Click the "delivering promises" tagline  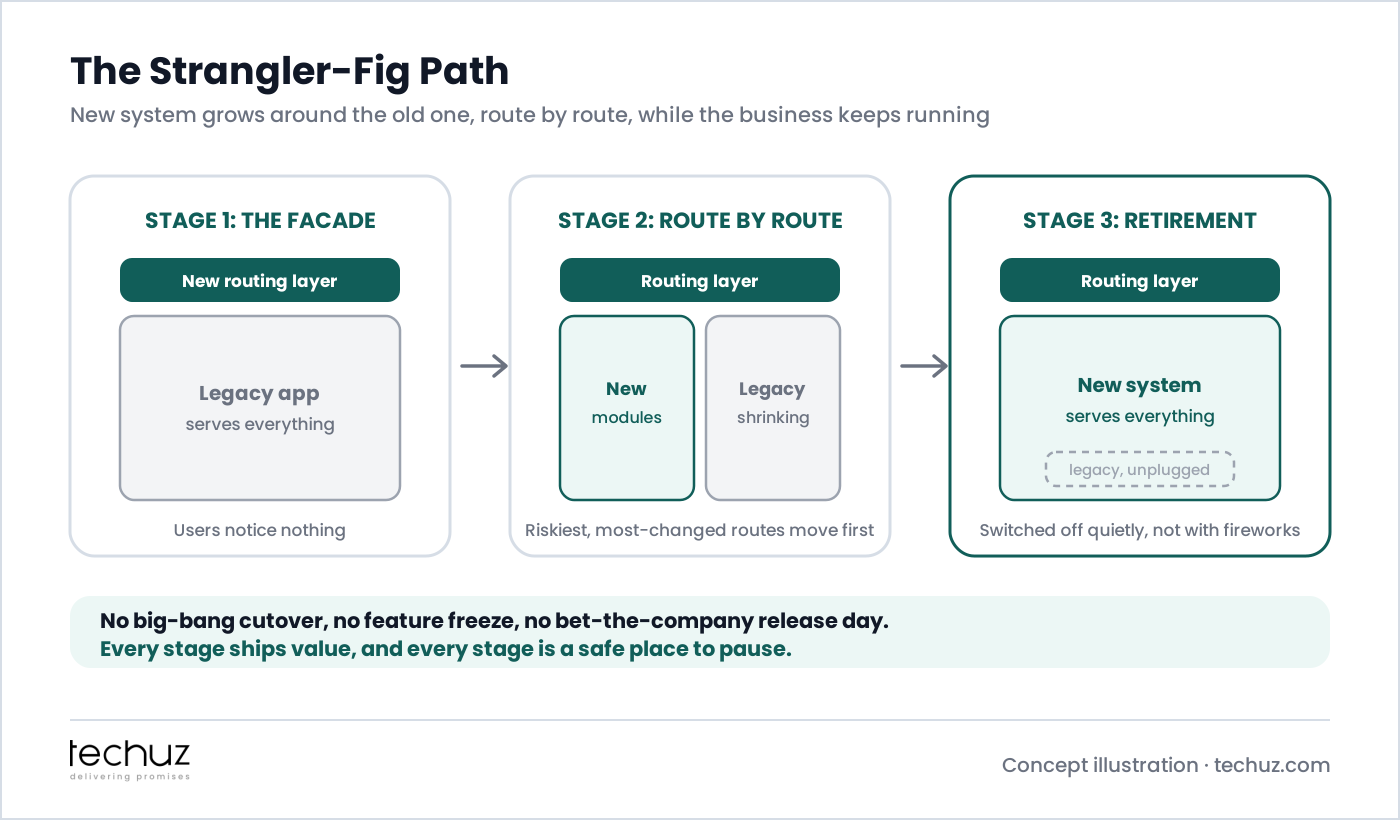[129, 776]
